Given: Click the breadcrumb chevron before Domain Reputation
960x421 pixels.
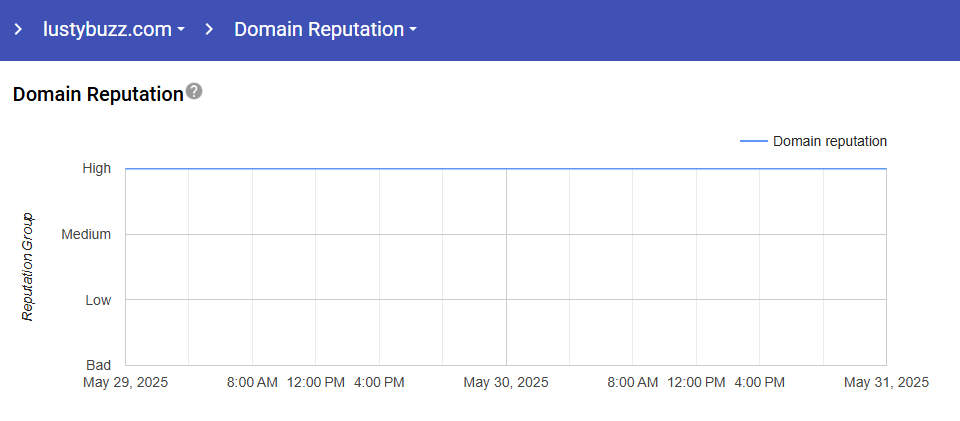Looking at the screenshot, I should pos(209,29).
